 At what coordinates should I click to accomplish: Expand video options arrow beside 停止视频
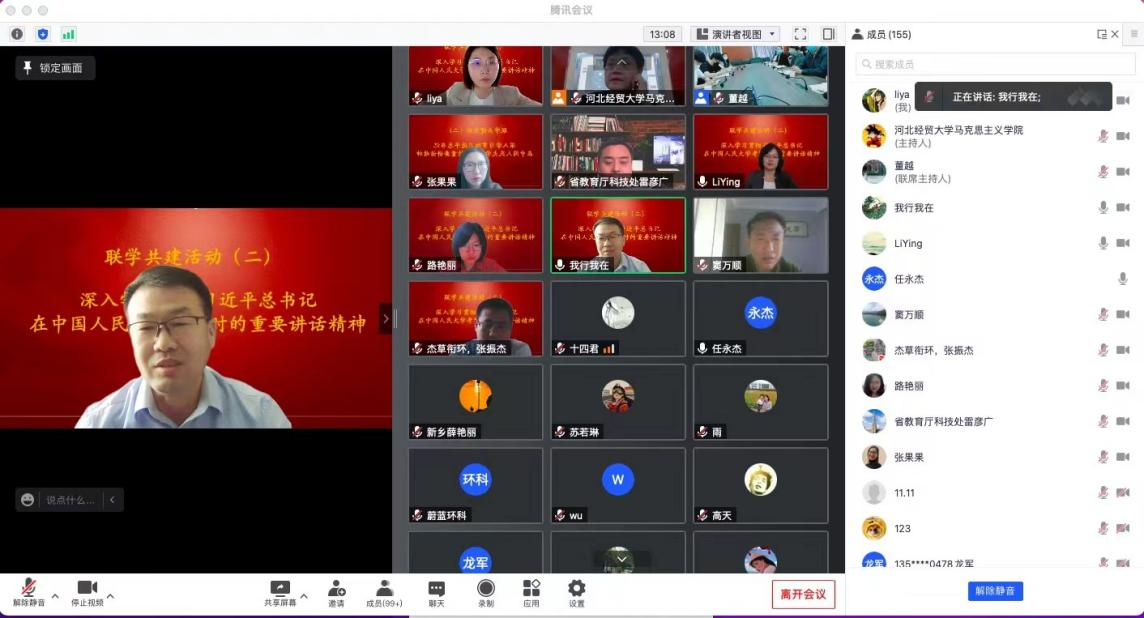coord(110,596)
